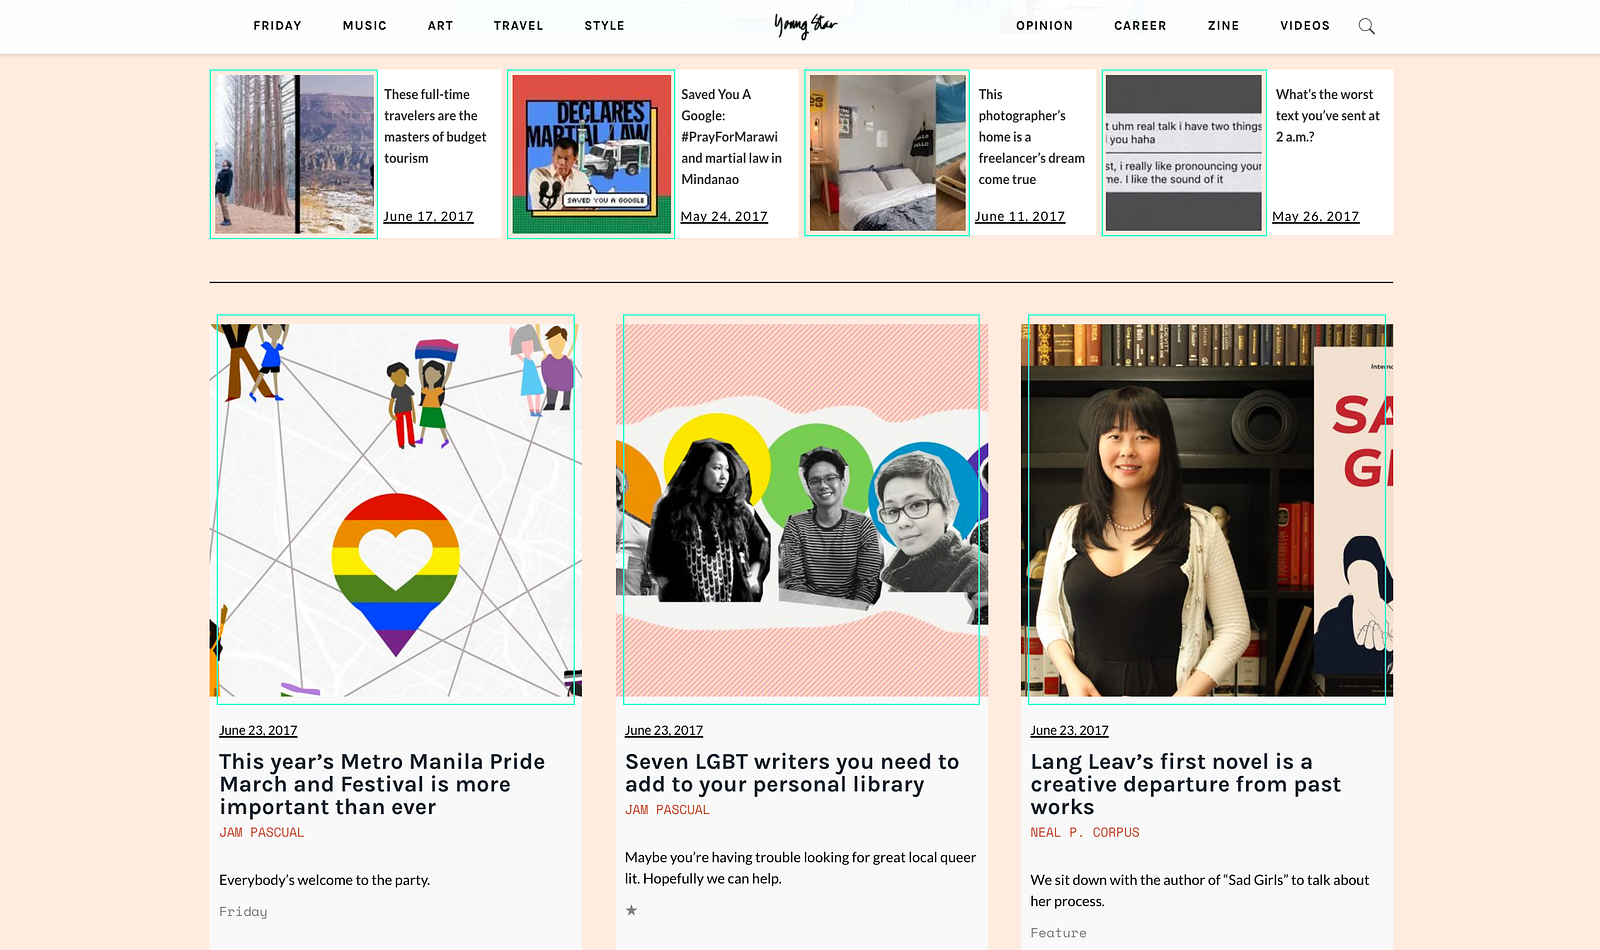1600x950 pixels.
Task: Open the Metro Manila Pride March headline
Action: 382,784
